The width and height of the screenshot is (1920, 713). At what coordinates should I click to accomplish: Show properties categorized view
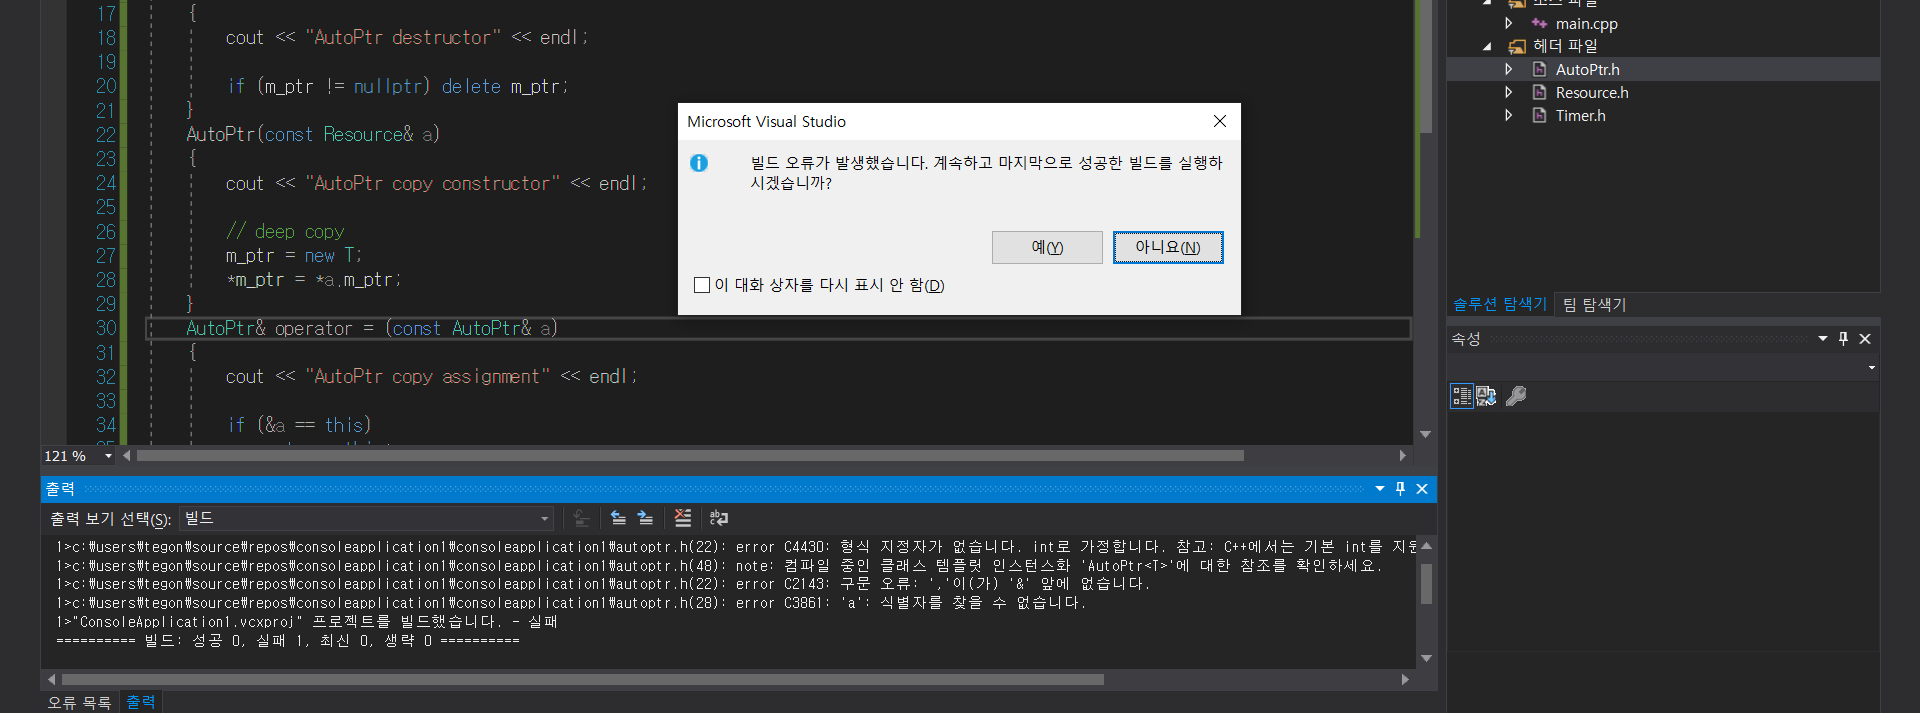tap(1462, 396)
